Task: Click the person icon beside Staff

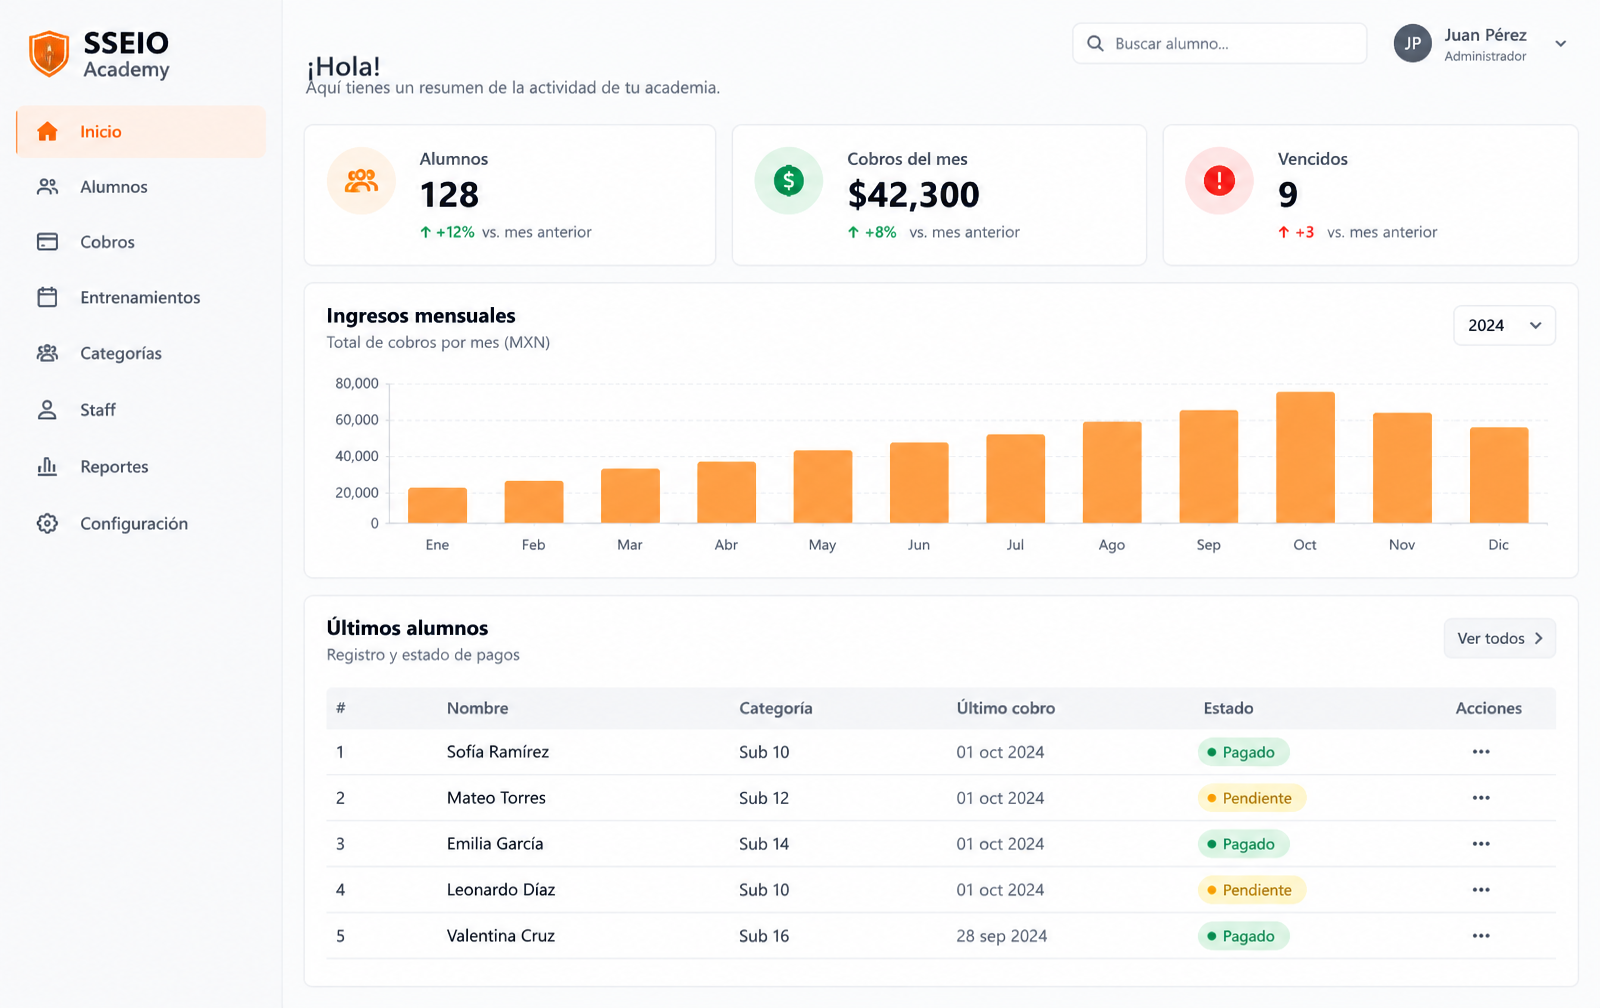Action: pos(47,410)
